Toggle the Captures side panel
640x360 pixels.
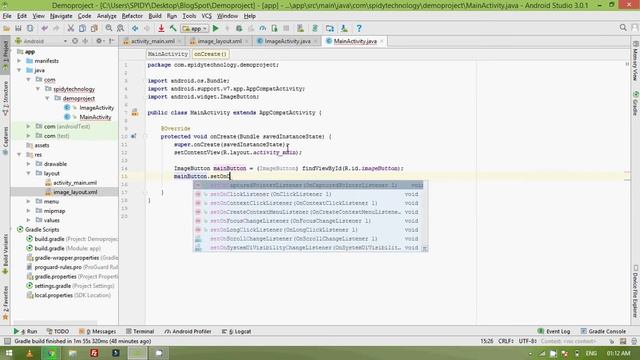(x=5, y=140)
